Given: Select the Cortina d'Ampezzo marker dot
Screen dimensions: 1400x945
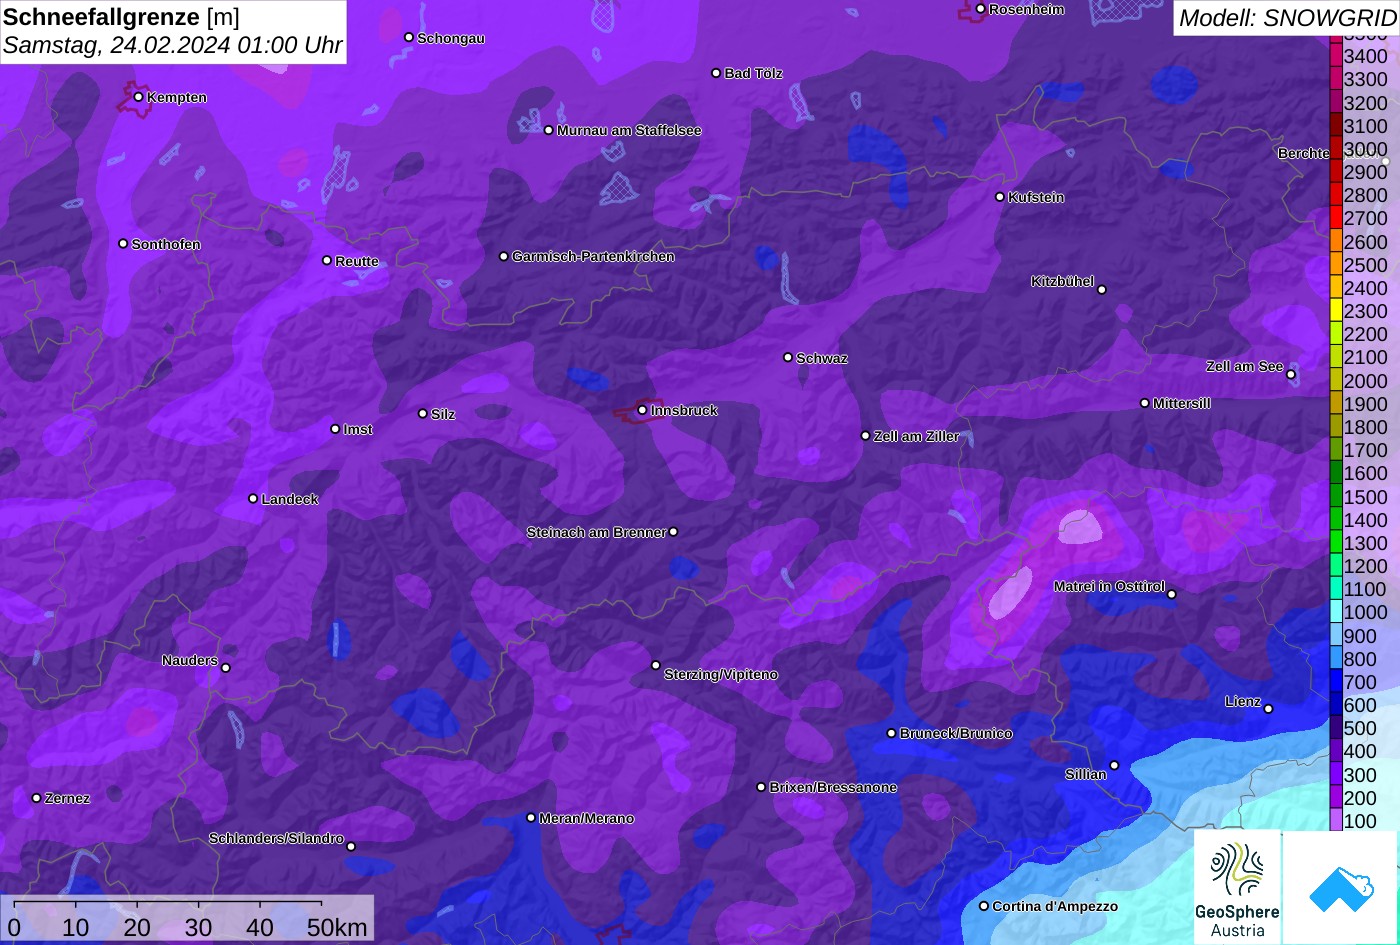Looking at the screenshot, I should coord(984,906).
